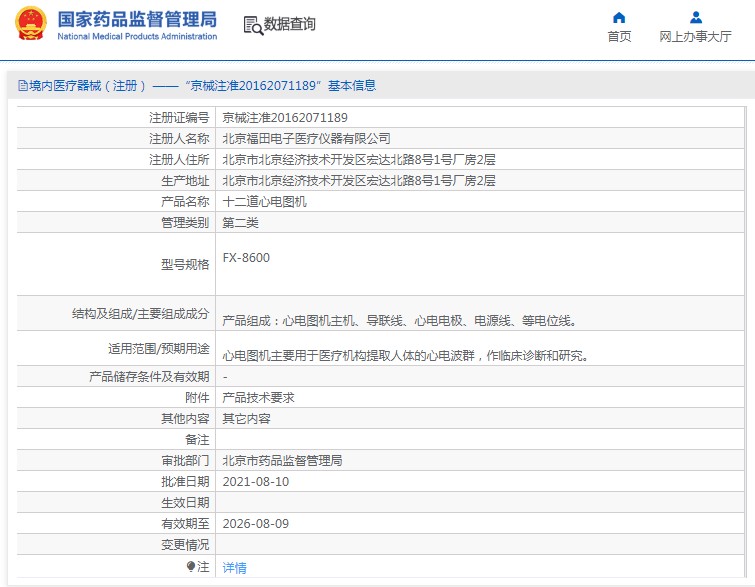Click the 生效日期 label
This screenshot has height=587, width=755.
(x=185, y=503)
